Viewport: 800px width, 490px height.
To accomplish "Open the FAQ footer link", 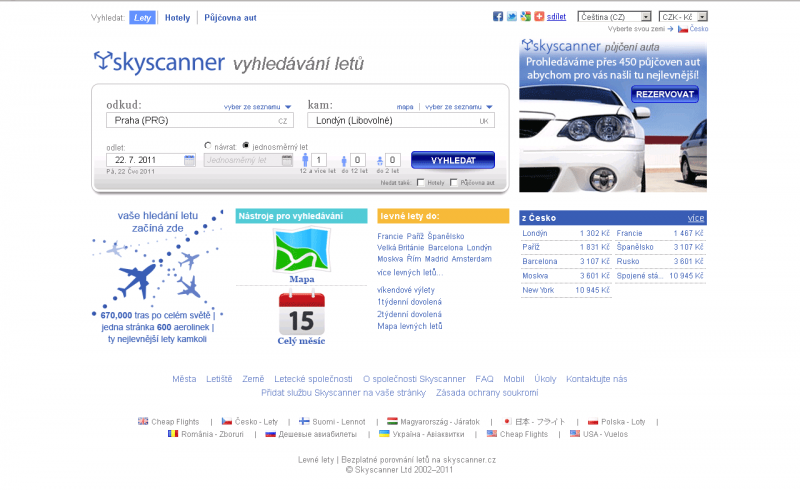I will tap(484, 379).
